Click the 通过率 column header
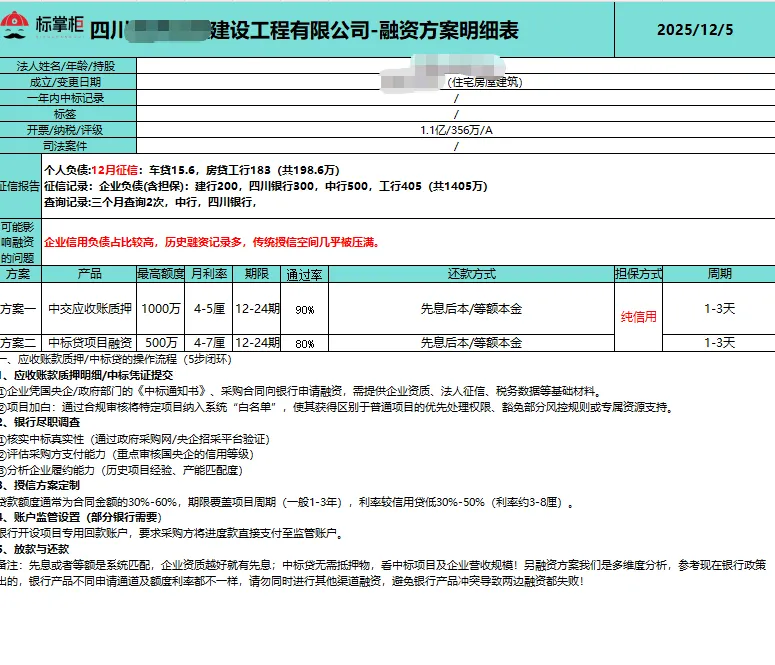 [304, 274]
